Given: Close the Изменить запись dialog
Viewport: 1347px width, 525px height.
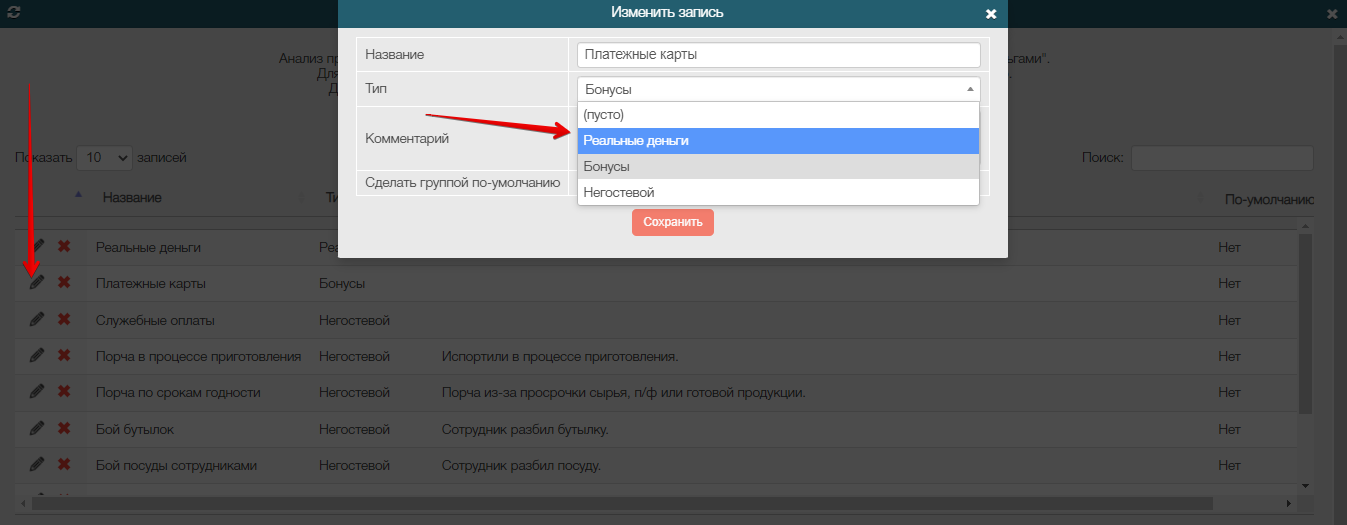Looking at the screenshot, I should click(x=991, y=14).
